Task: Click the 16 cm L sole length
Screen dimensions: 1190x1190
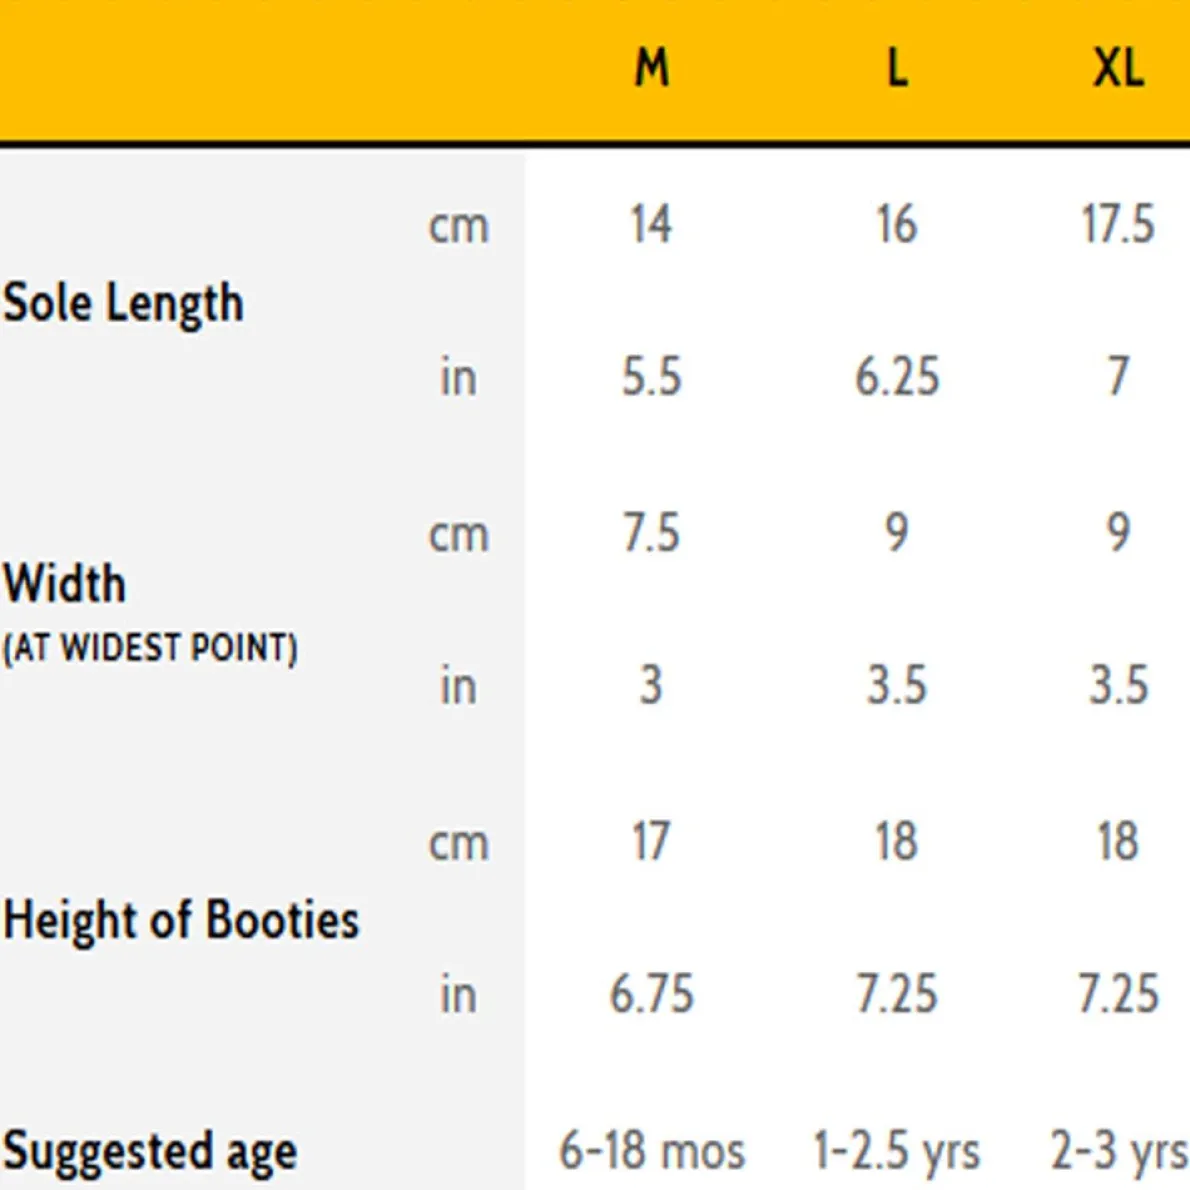Action: click(897, 224)
